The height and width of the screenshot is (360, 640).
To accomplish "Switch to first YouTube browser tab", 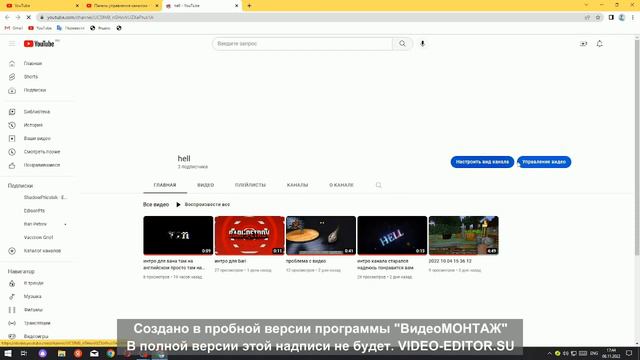I will click(41, 6).
